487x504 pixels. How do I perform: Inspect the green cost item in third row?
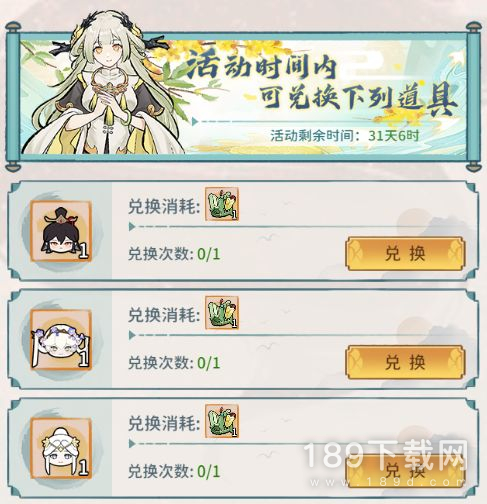(x=222, y=421)
